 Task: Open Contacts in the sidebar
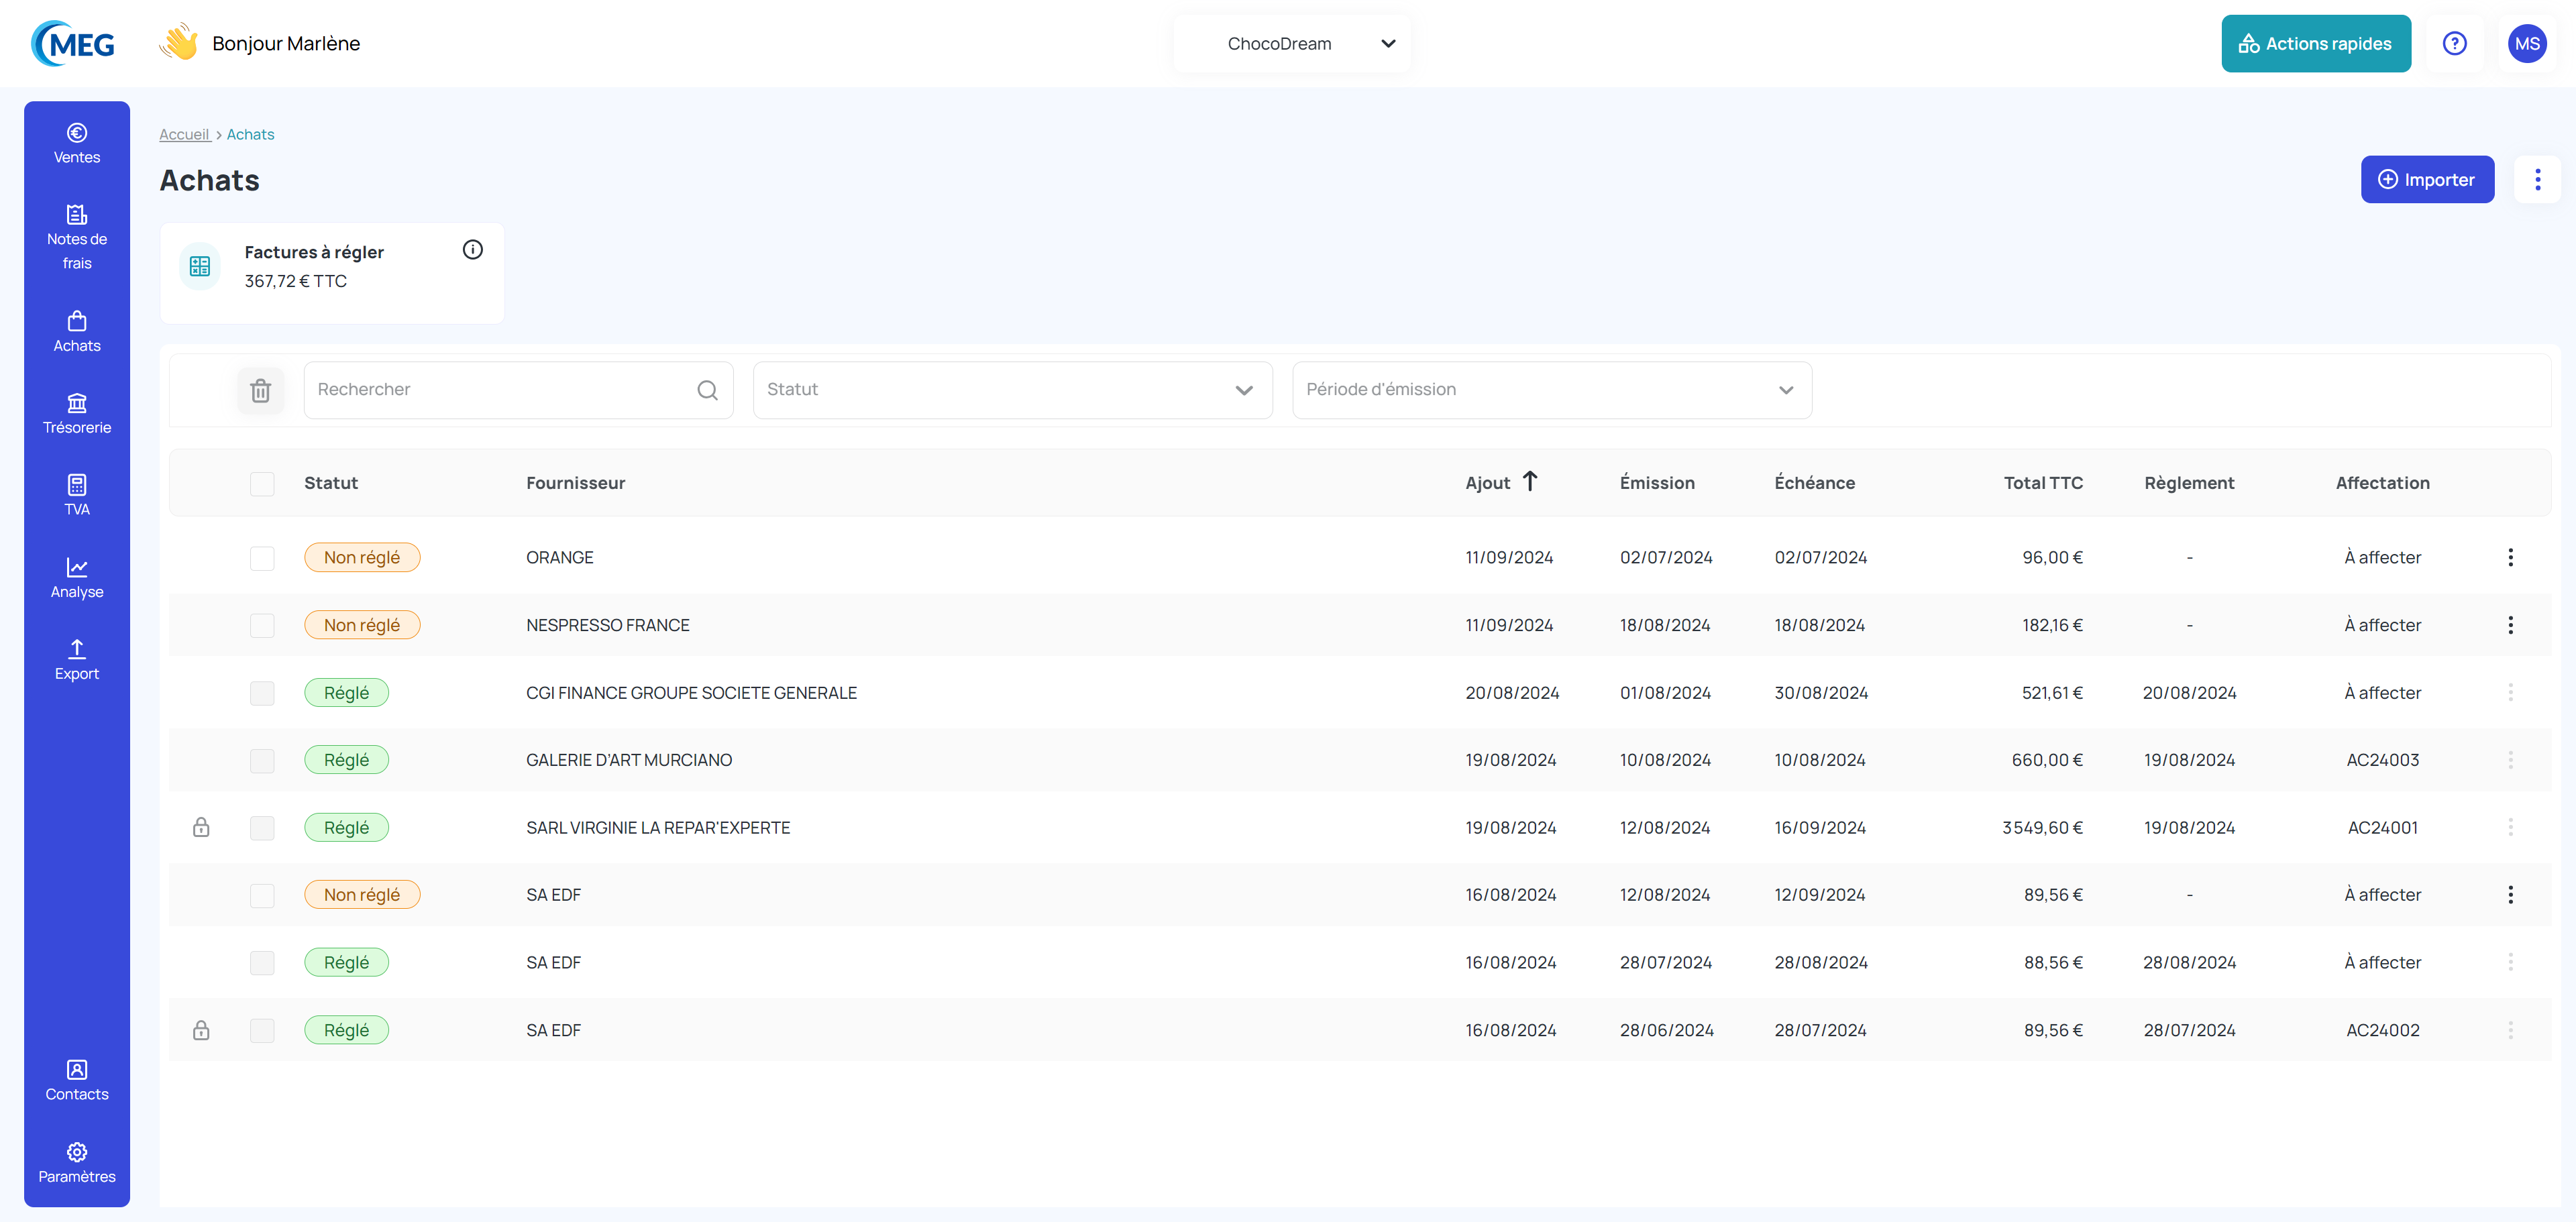click(x=77, y=1081)
